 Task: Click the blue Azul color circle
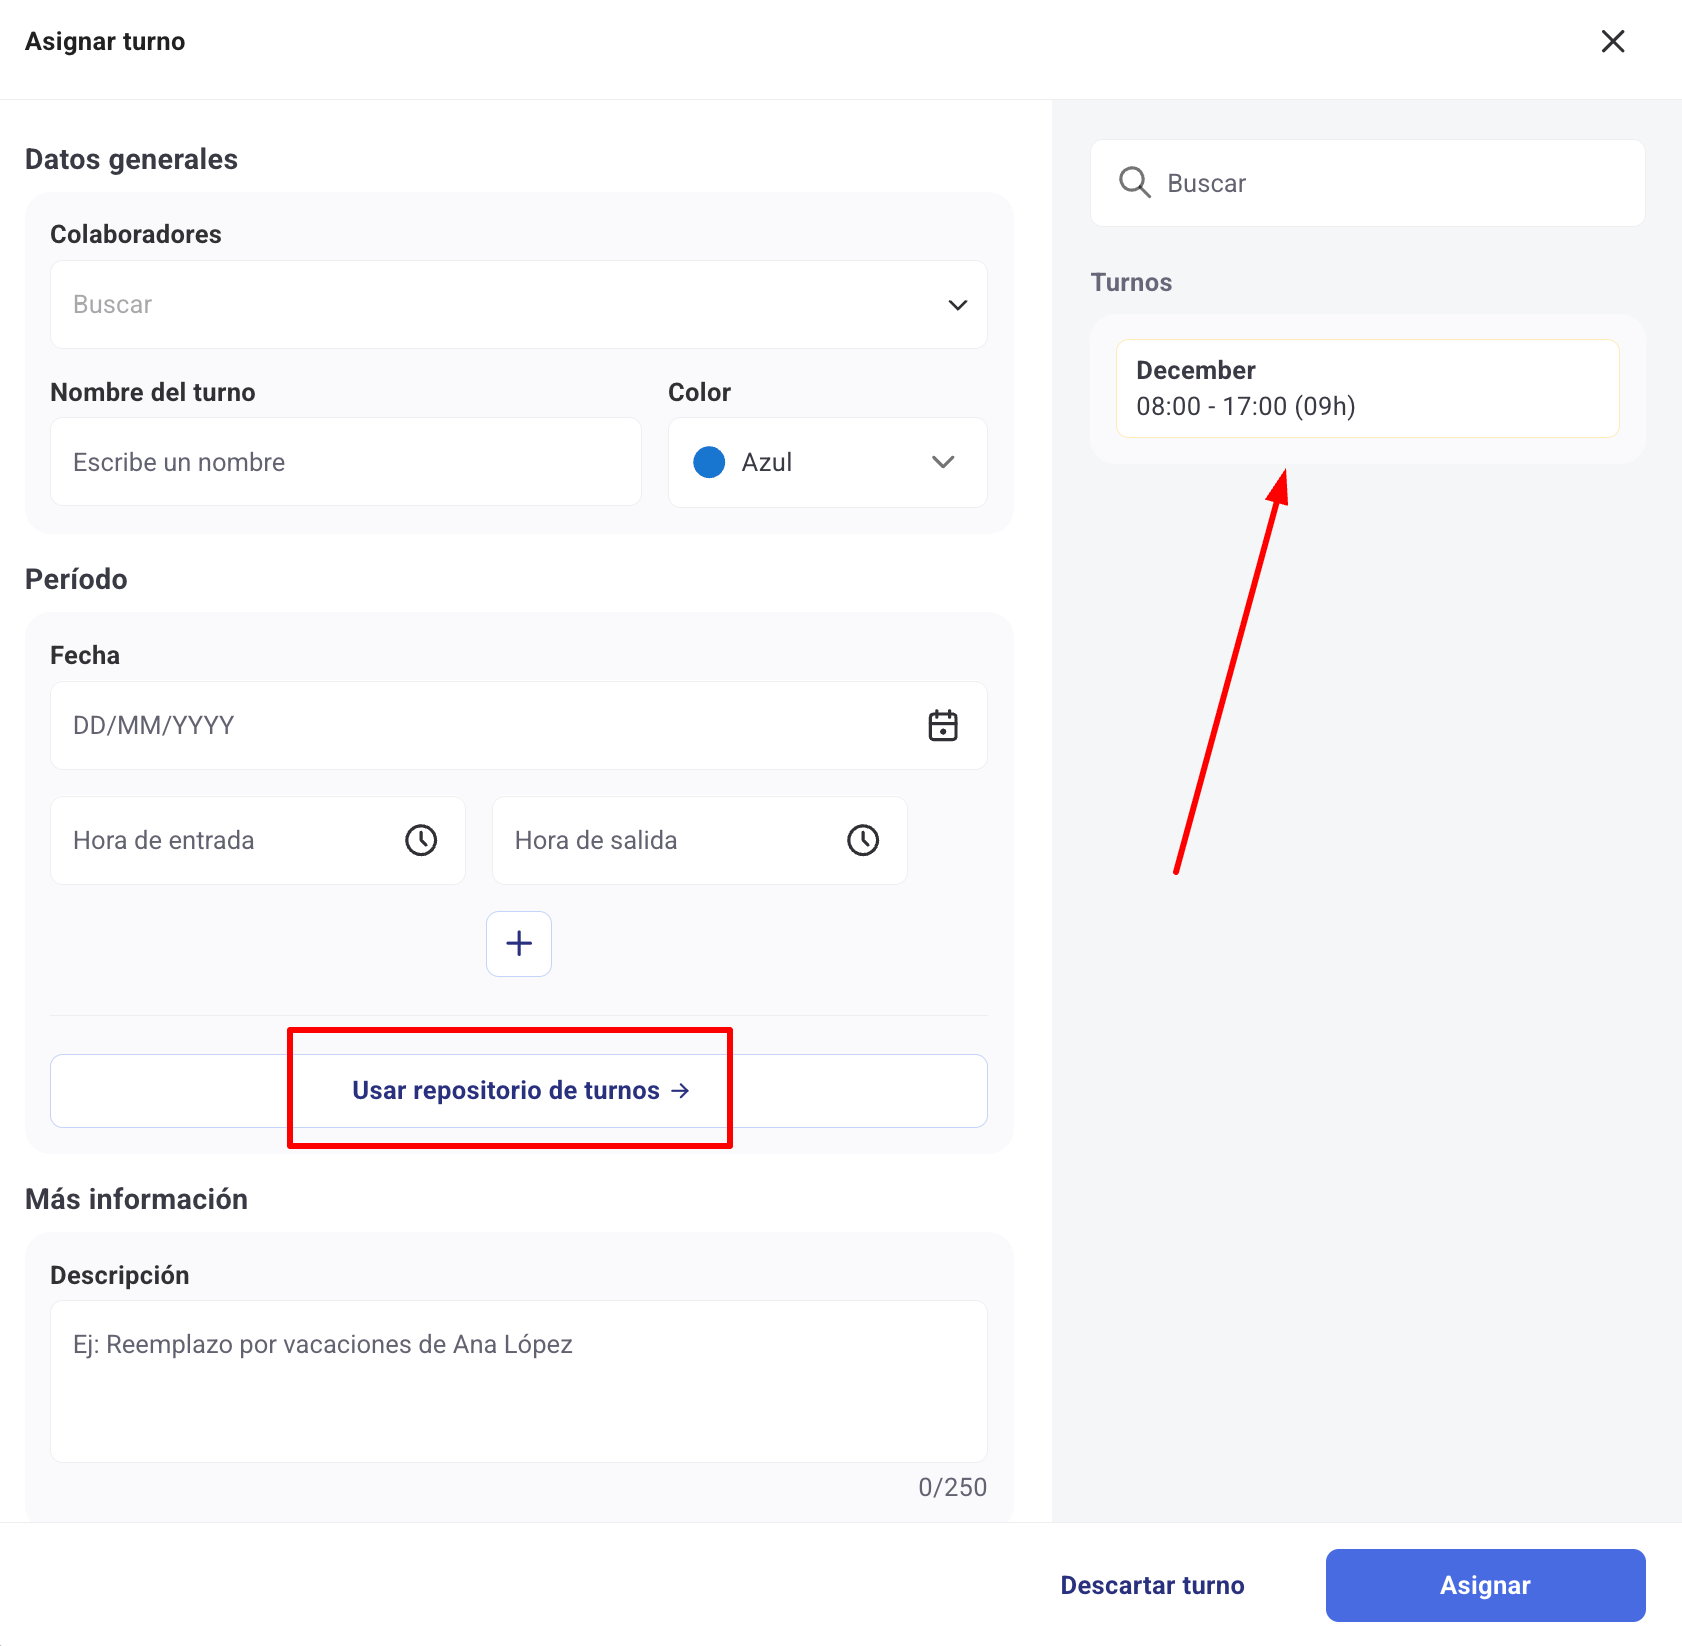click(x=709, y=462)
